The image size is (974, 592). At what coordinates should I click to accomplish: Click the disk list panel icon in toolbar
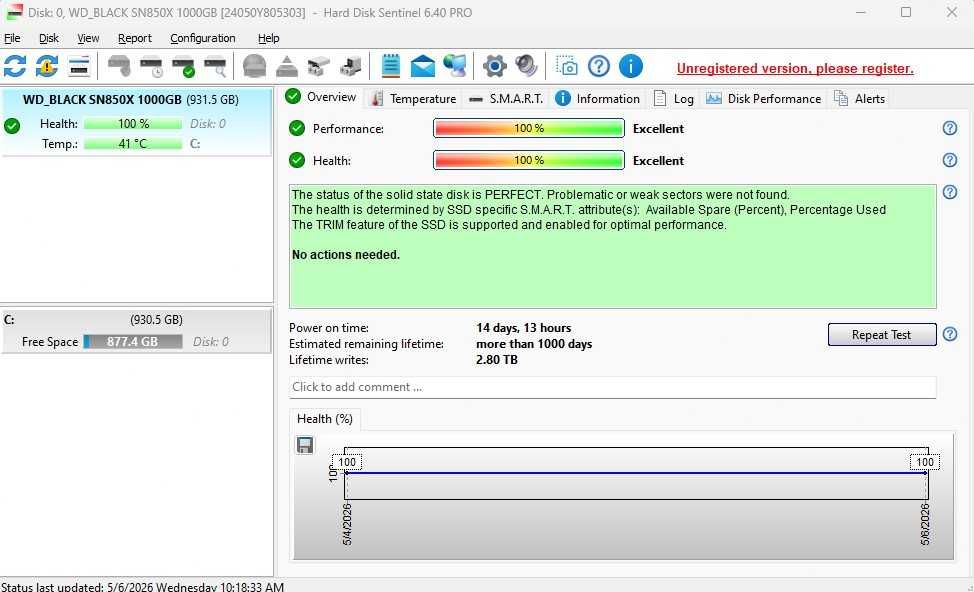[x=80, y=66]
